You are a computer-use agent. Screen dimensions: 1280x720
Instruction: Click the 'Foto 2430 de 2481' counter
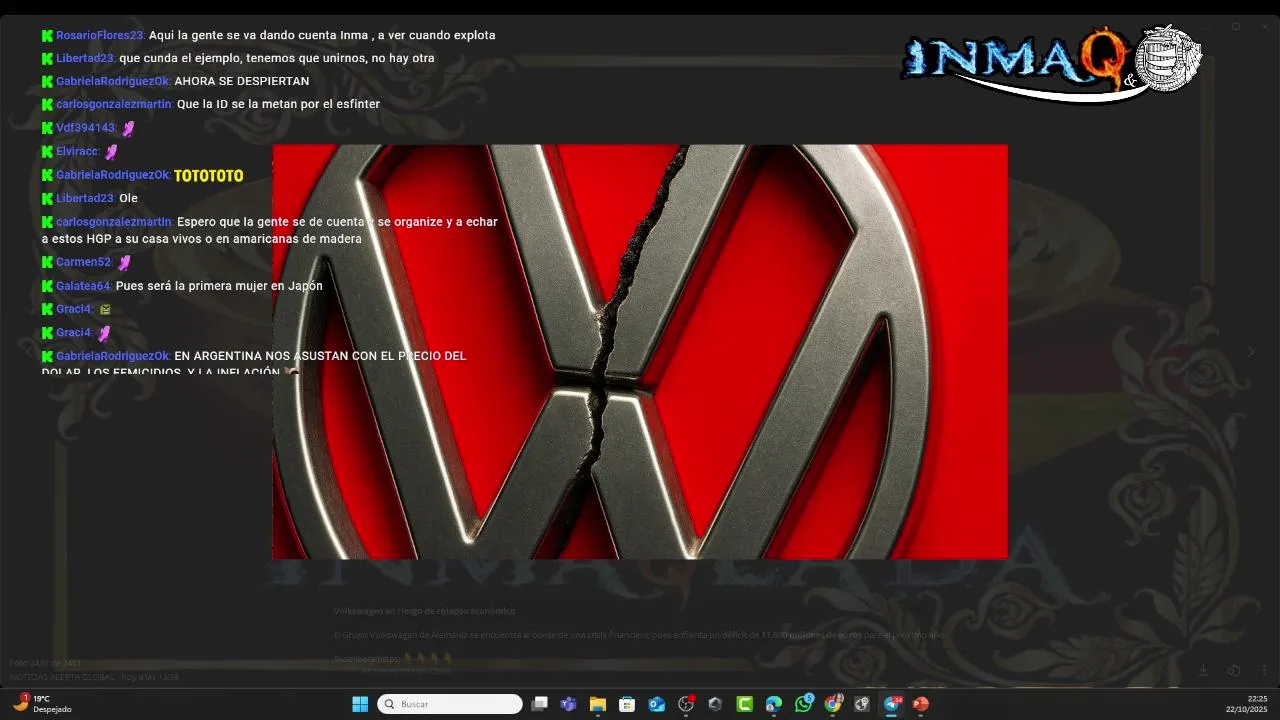(x=45, y=663)
